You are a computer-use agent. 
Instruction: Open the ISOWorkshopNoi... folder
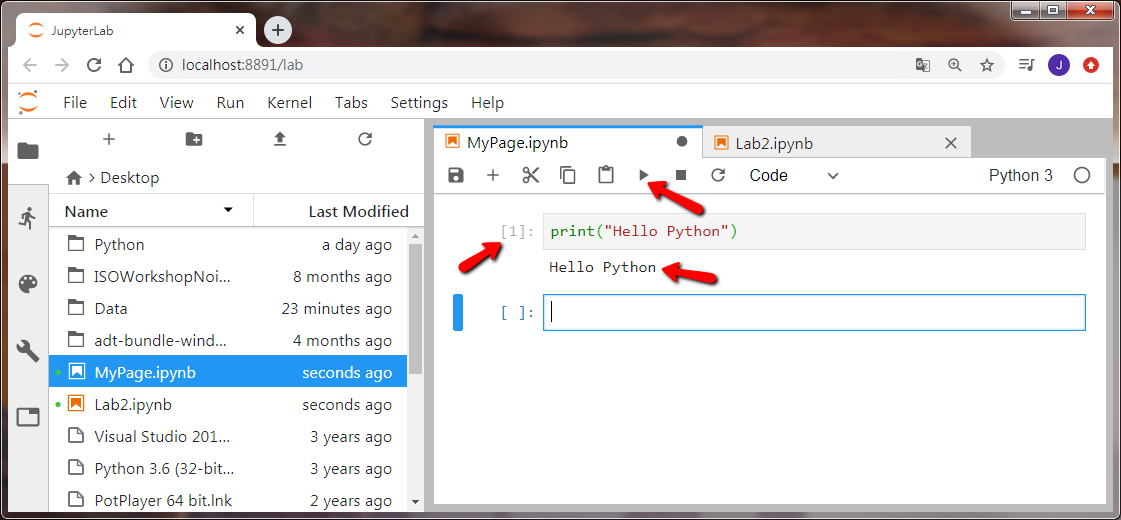pos(228,277)
